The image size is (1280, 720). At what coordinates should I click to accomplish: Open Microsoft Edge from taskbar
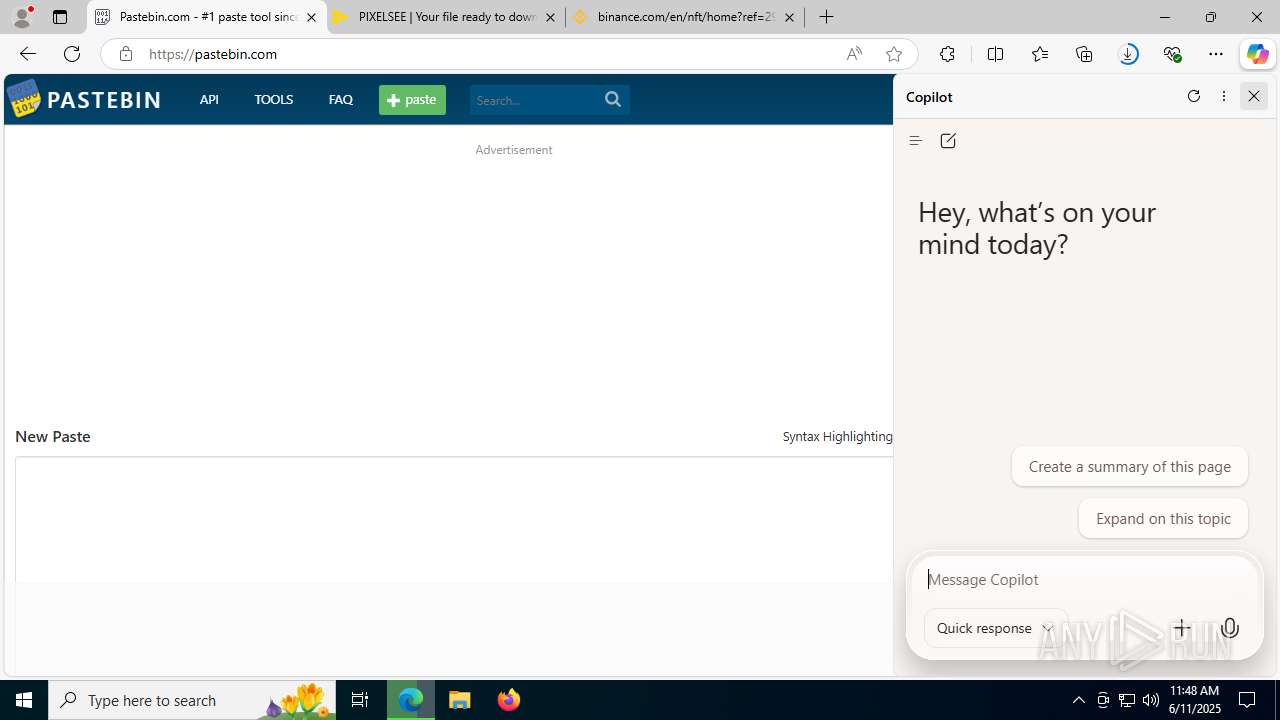tap(411, 700)
